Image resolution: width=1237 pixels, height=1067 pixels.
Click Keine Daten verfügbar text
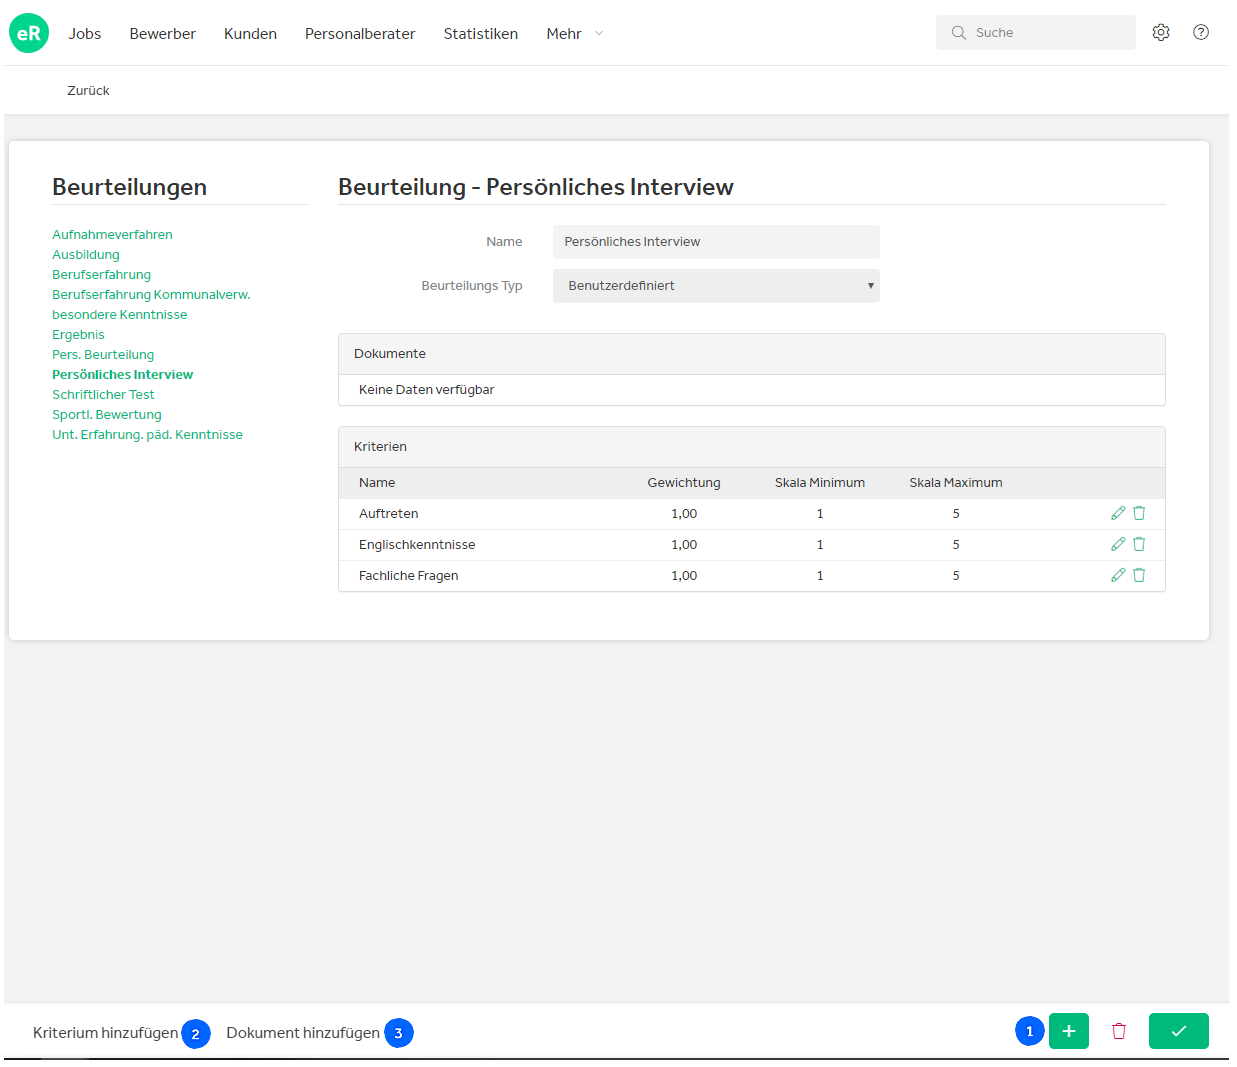pos(427,390)
